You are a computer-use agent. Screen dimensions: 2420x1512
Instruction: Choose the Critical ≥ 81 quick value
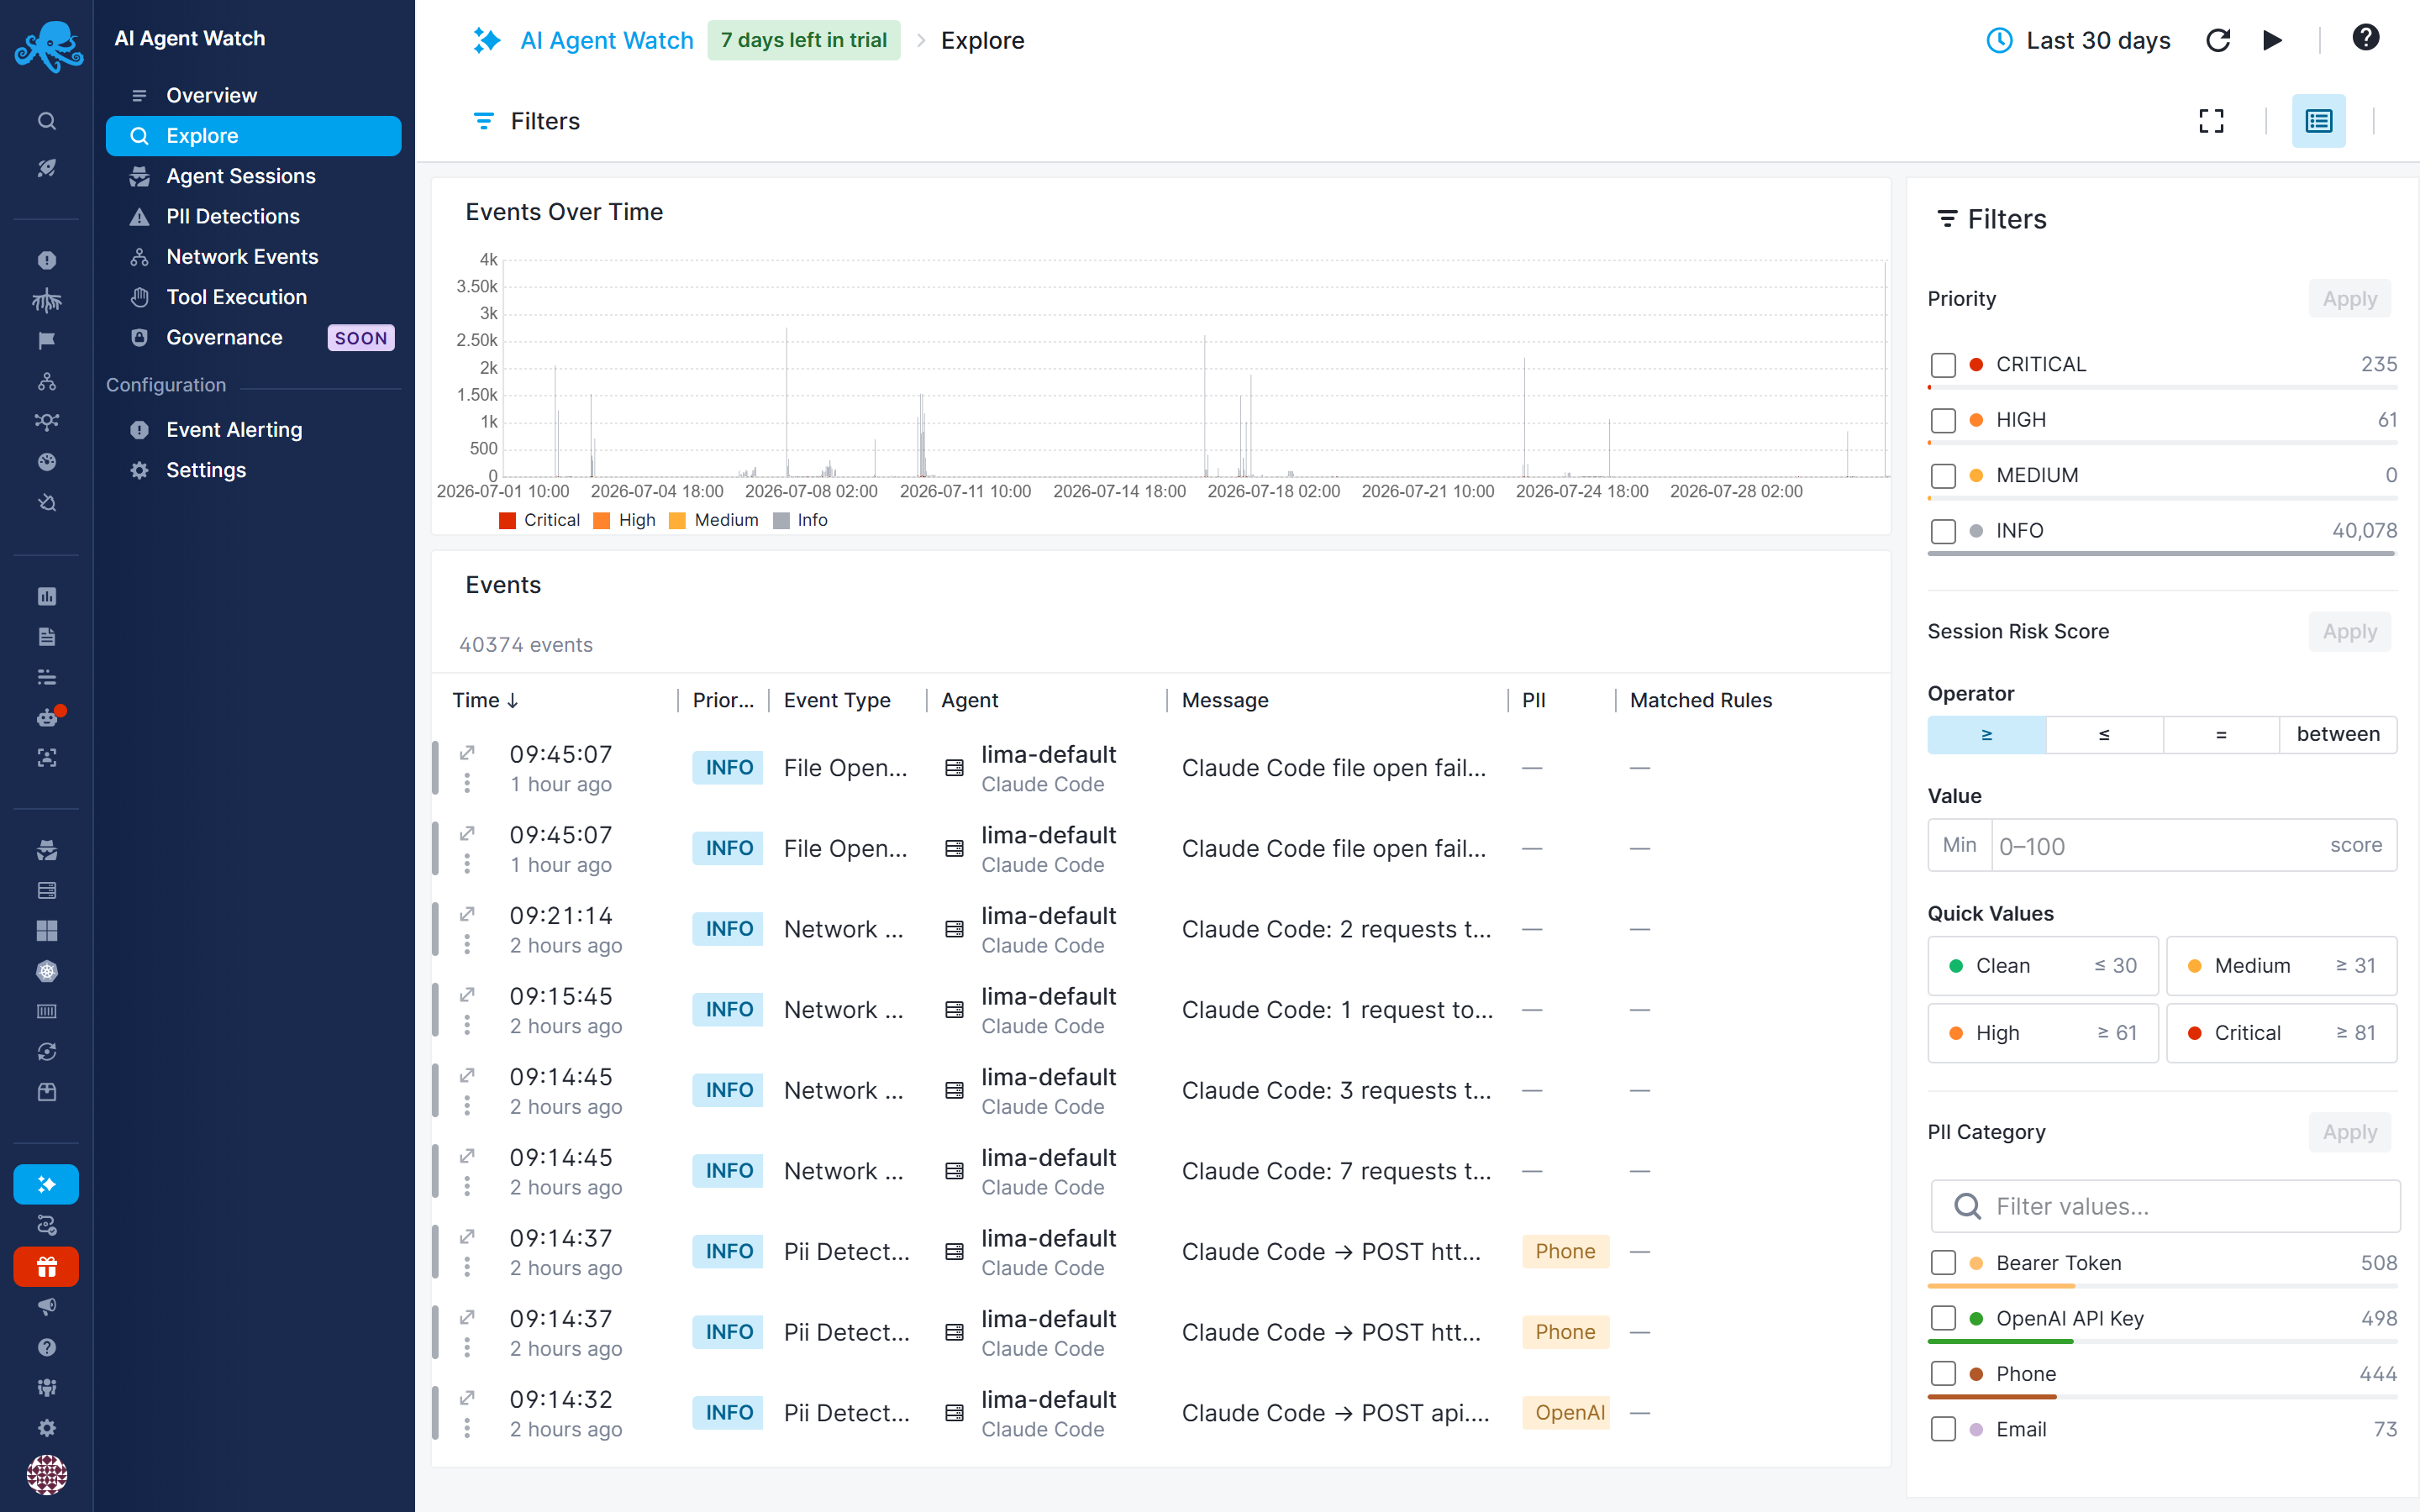[2281, 1033]
